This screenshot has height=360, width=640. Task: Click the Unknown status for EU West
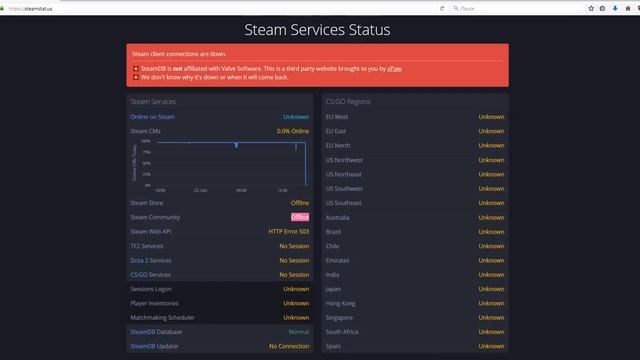point(491,117)
